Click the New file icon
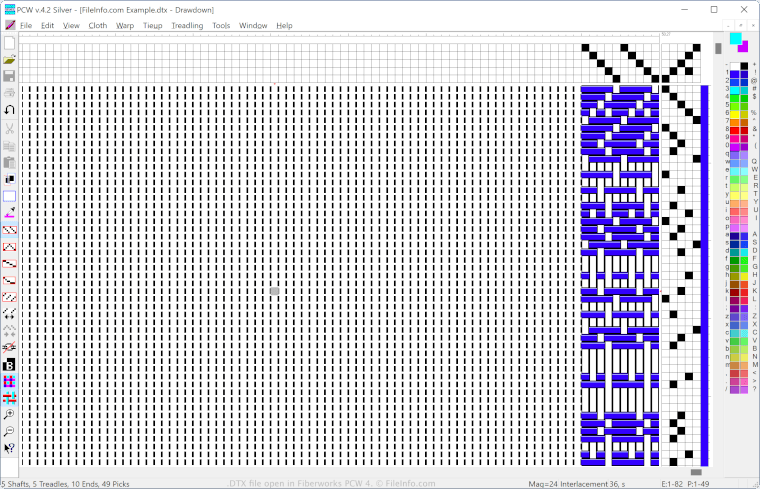Screen dimensions: 760x489 [x=9, y=43]
